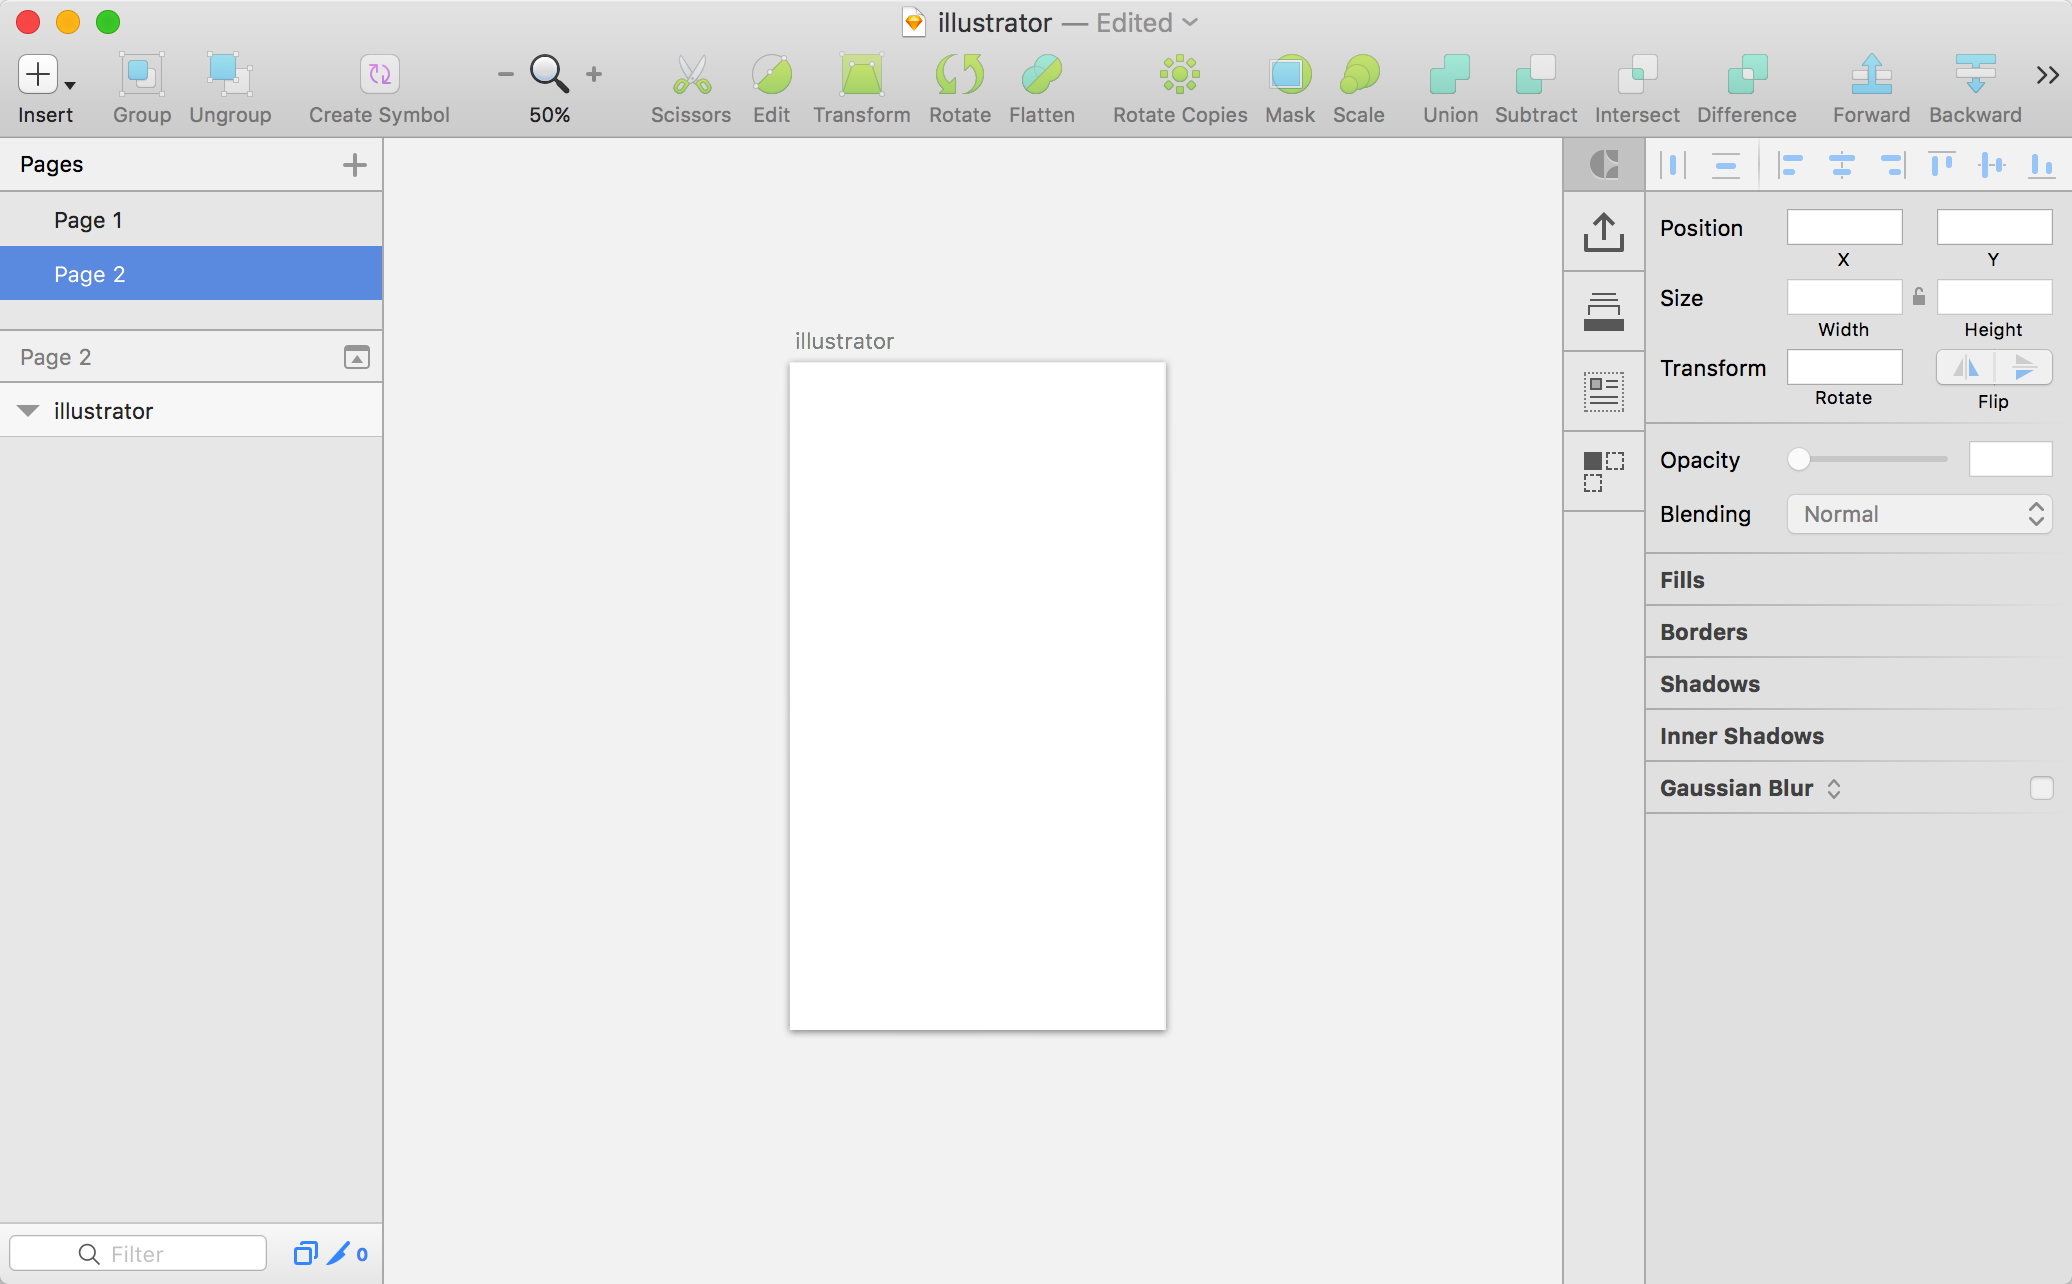This screenshot has height=1284, width=2072.
Task: Open the stacked layout panel icon
Action: point(1604,311)
